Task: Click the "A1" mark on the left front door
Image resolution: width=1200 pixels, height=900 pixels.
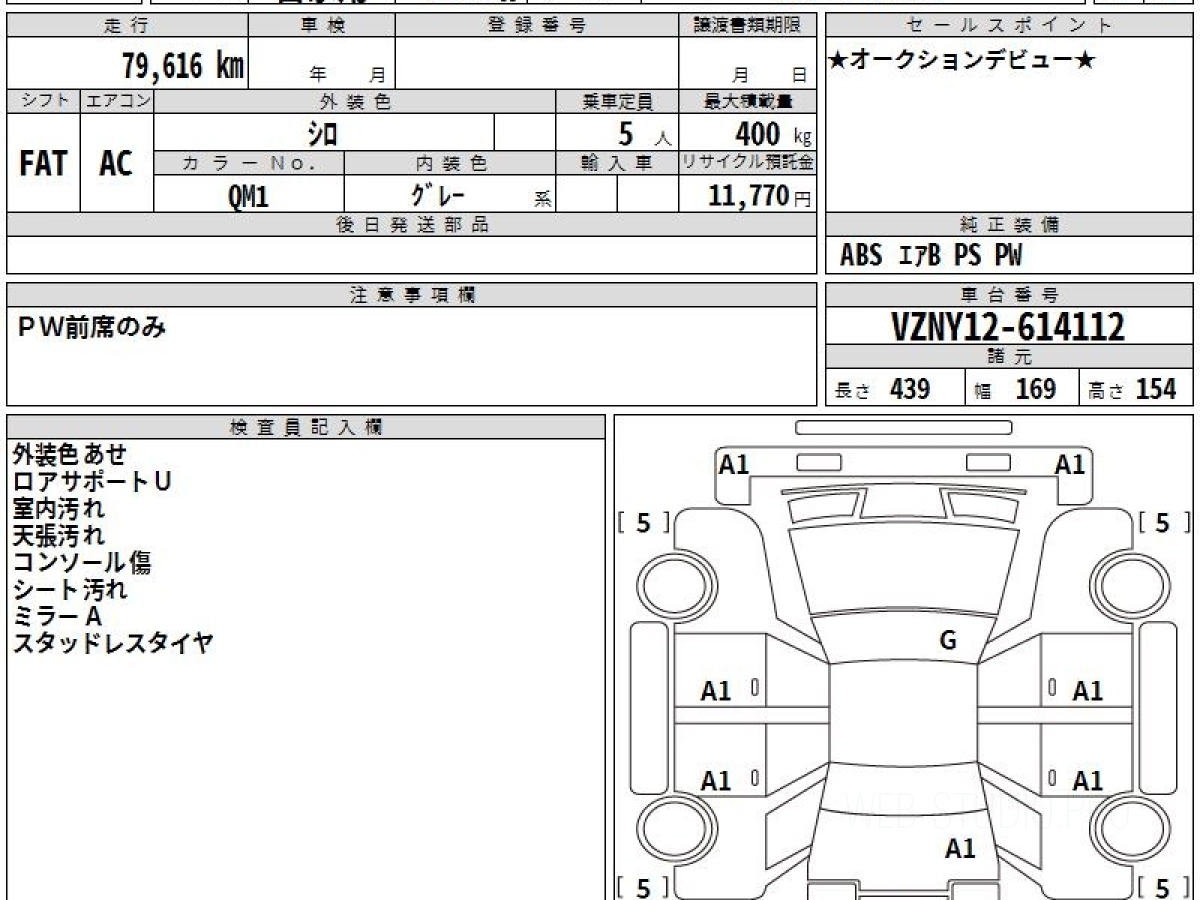Action: pos(716,691)
